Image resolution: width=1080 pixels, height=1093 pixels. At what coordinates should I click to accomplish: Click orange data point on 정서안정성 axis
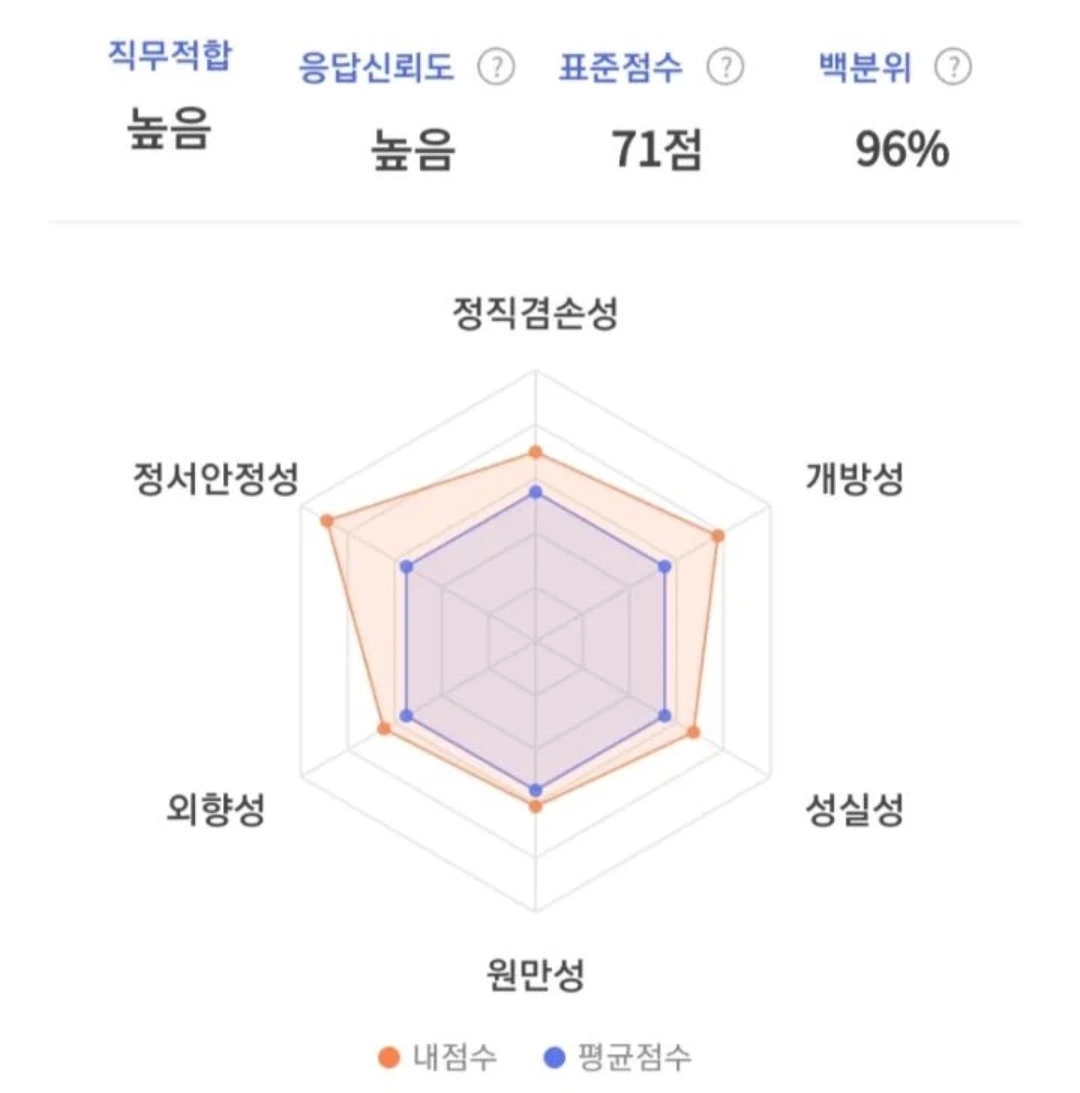(327, 521)
